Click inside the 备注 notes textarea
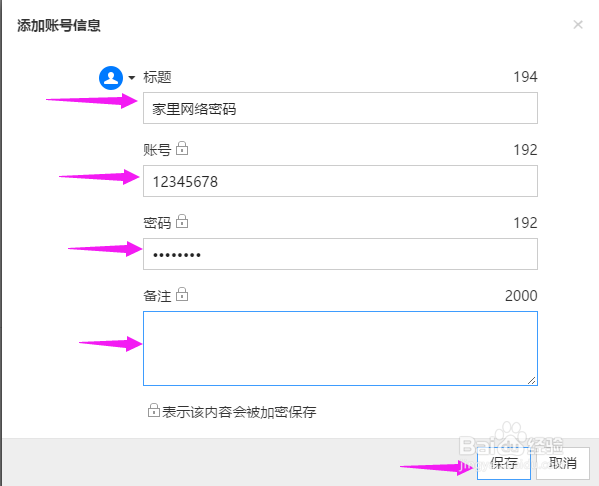Screen dimensions: 599x486 click(x=340, y=348)
